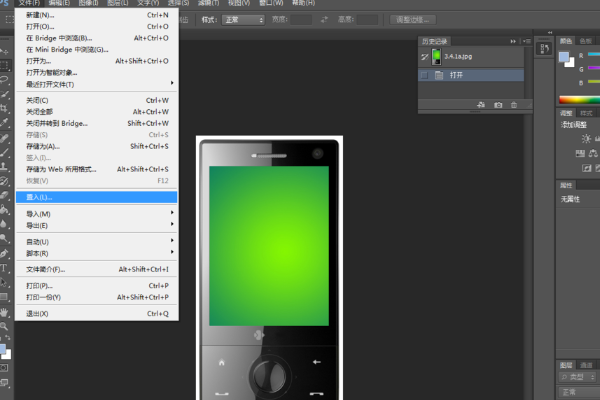
Task: Adjust the R color slider
Action: pyautogui.click(x=594, y=55)
